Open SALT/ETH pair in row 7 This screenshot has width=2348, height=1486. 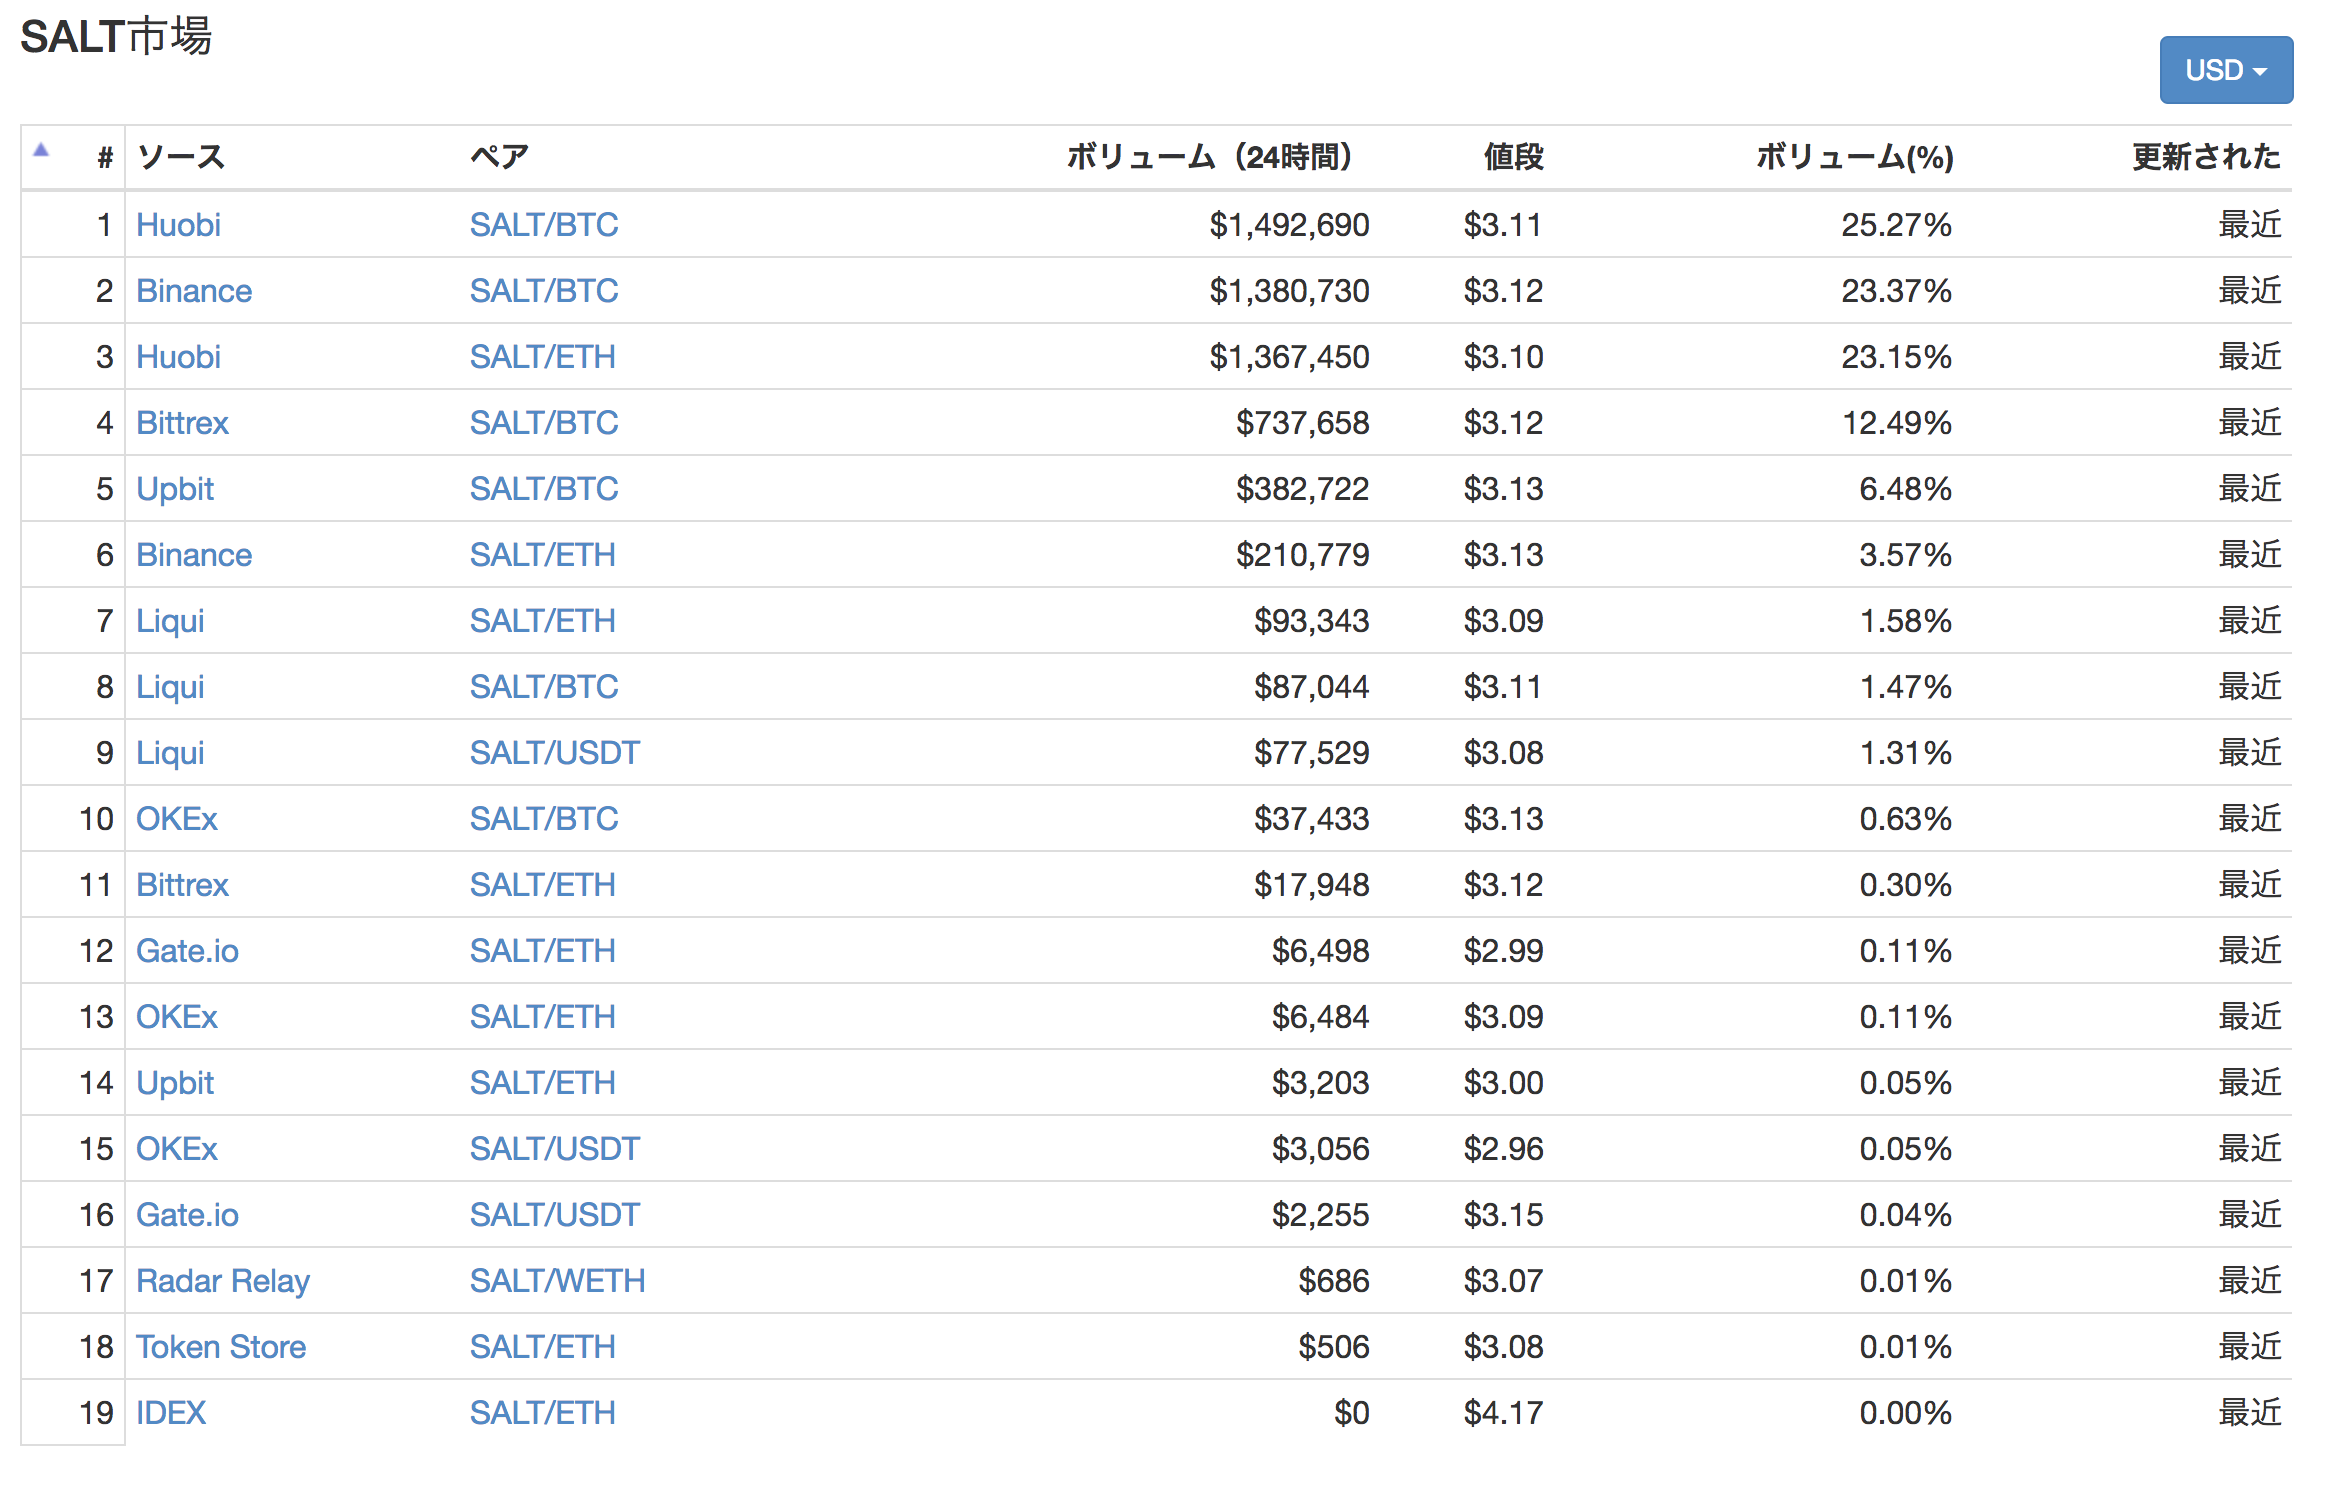pyautogui.click(x=543, y=621)
